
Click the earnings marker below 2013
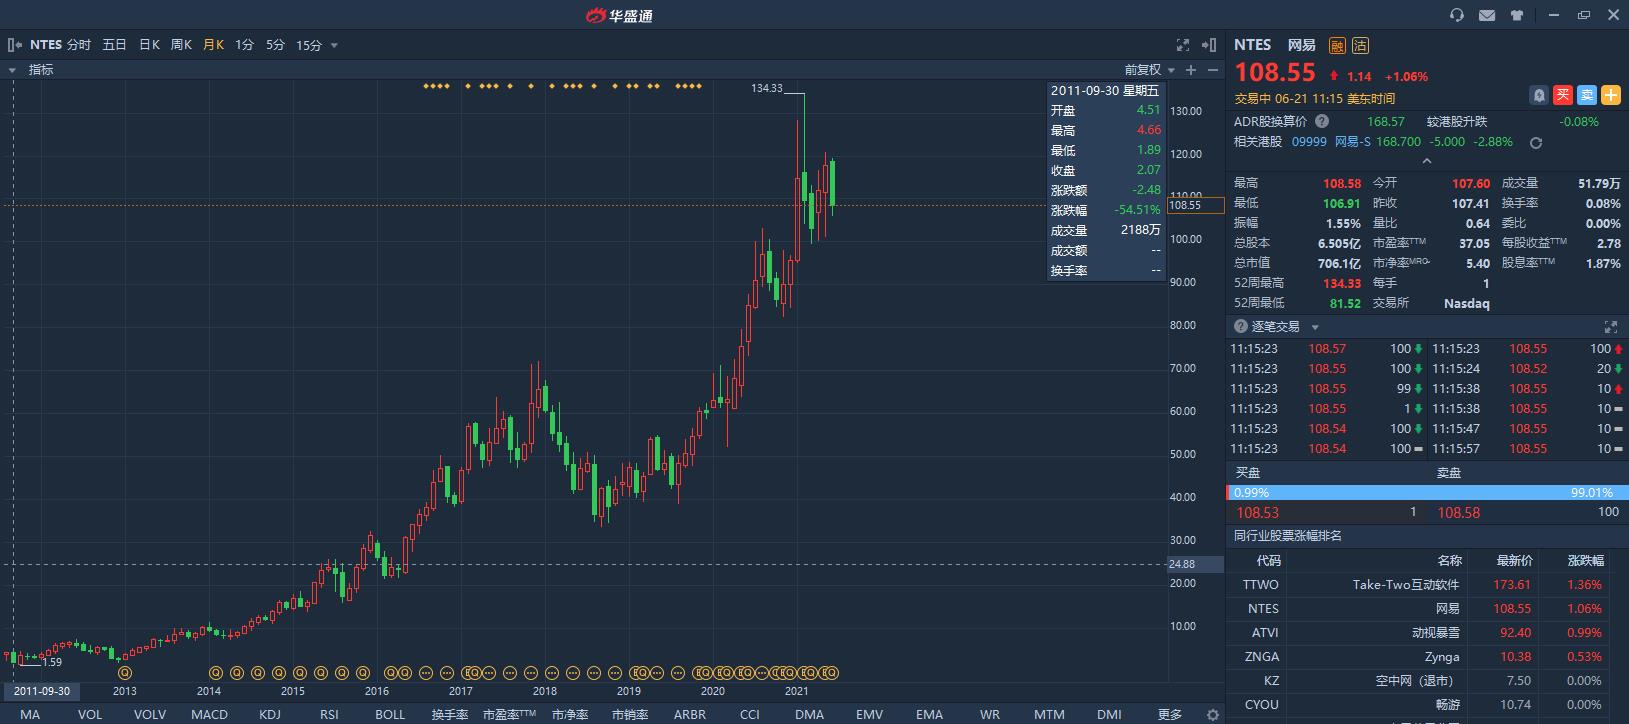tap(125, 673)
